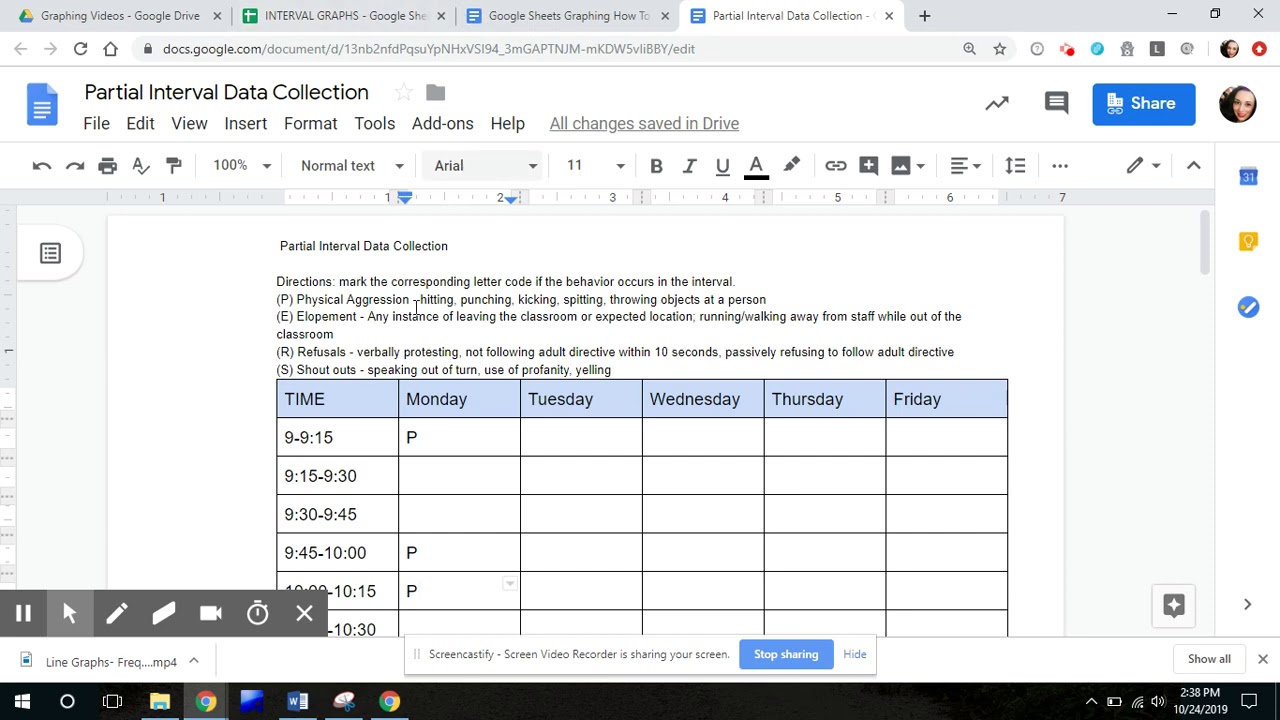Viewport: 1280px width, 720px height.
Task: Open the View menu
Action: click(189, 123)
